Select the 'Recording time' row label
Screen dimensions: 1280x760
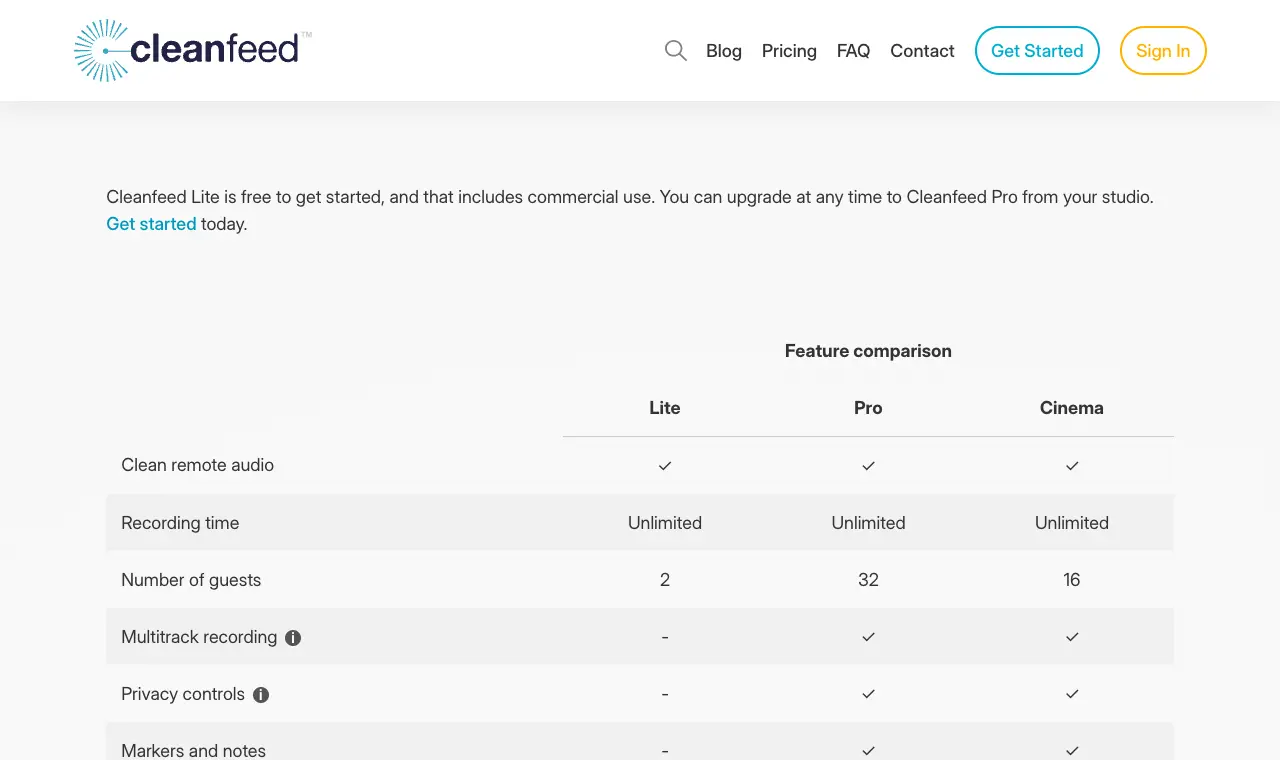coord(180,523)
